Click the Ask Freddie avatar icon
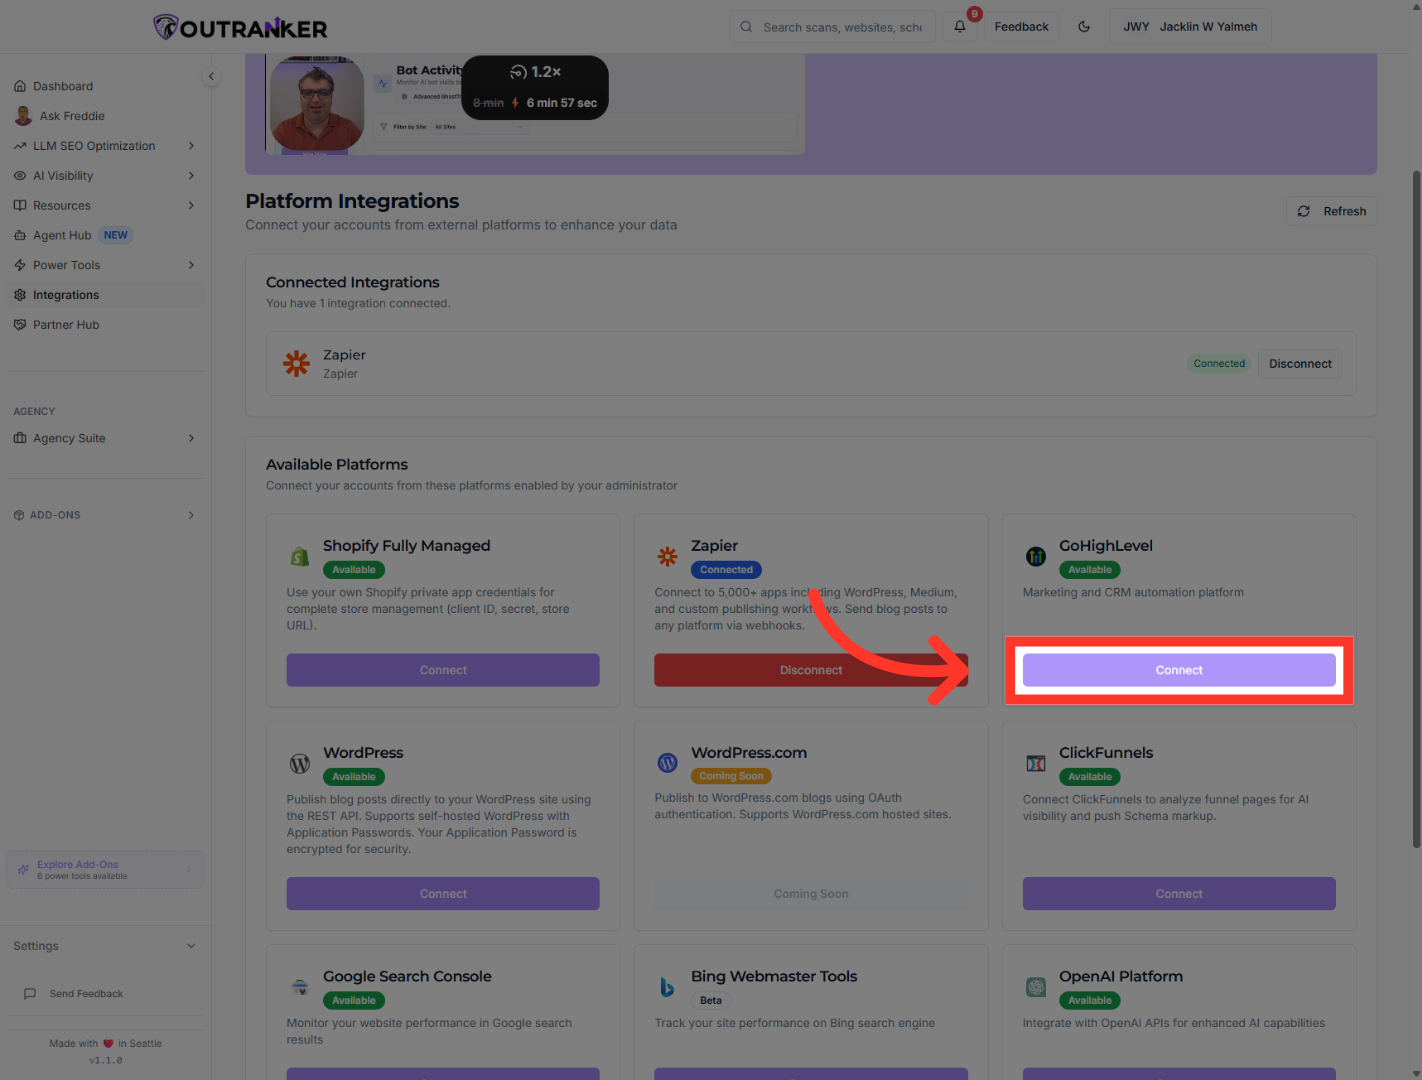This screenshot has height=1080, width=1422. coord(23,116)
